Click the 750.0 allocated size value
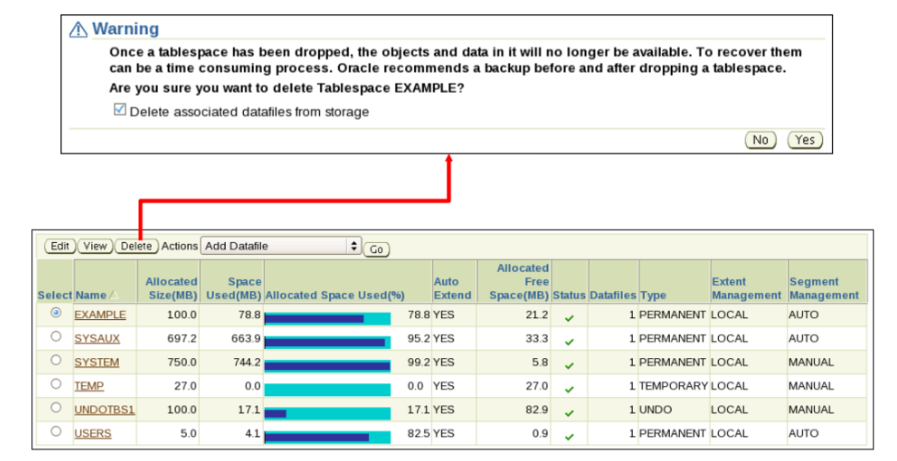Screen dimensions: 897x461 (182, 362)
